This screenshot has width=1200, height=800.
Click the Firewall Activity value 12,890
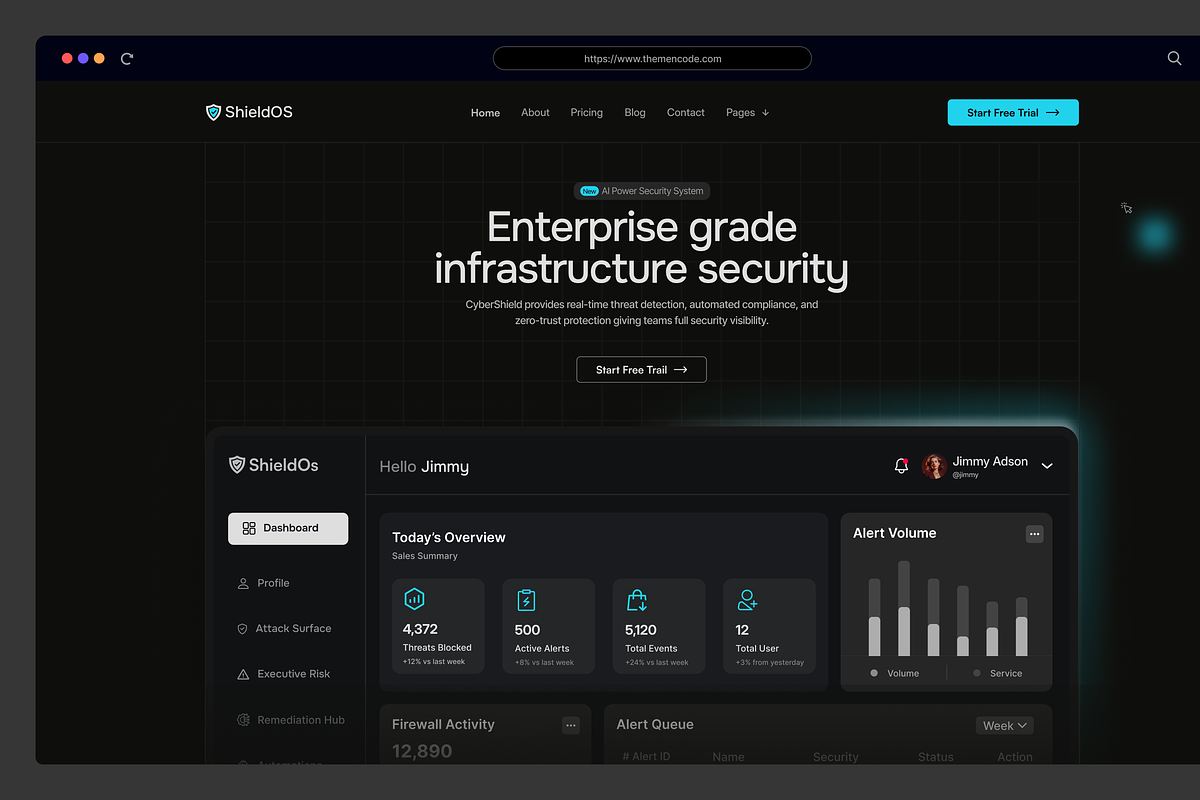pos(422,751)
